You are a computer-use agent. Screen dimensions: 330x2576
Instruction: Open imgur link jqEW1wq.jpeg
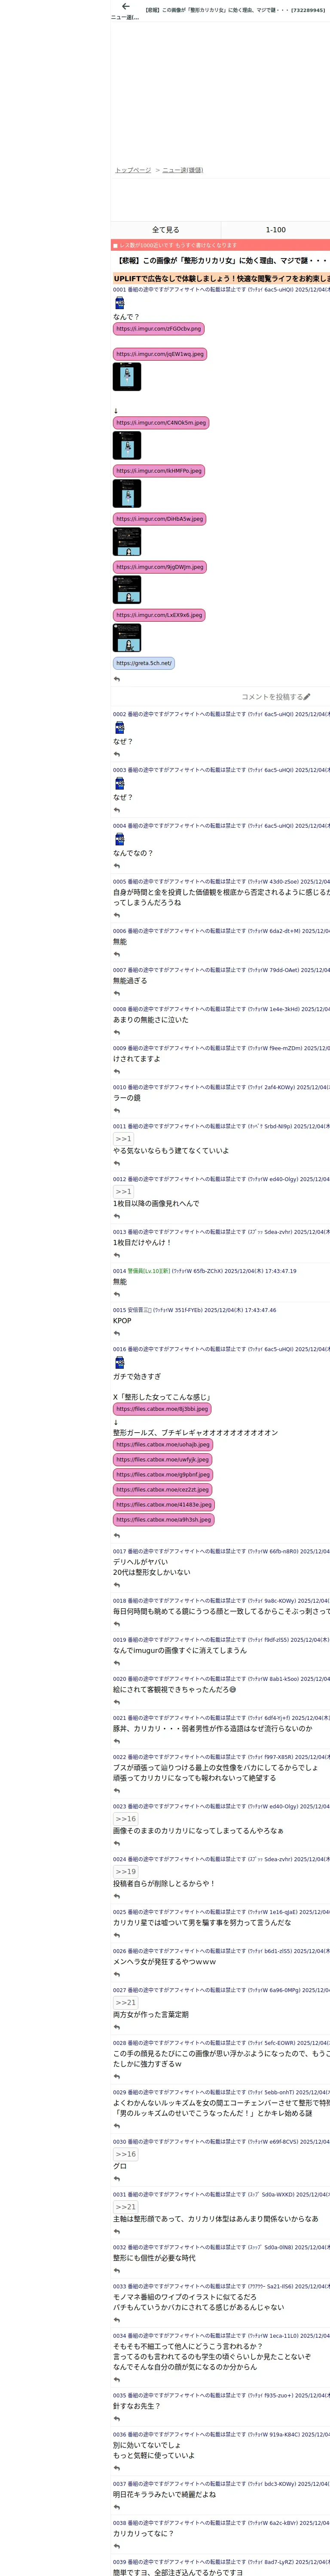click(160, 354)
